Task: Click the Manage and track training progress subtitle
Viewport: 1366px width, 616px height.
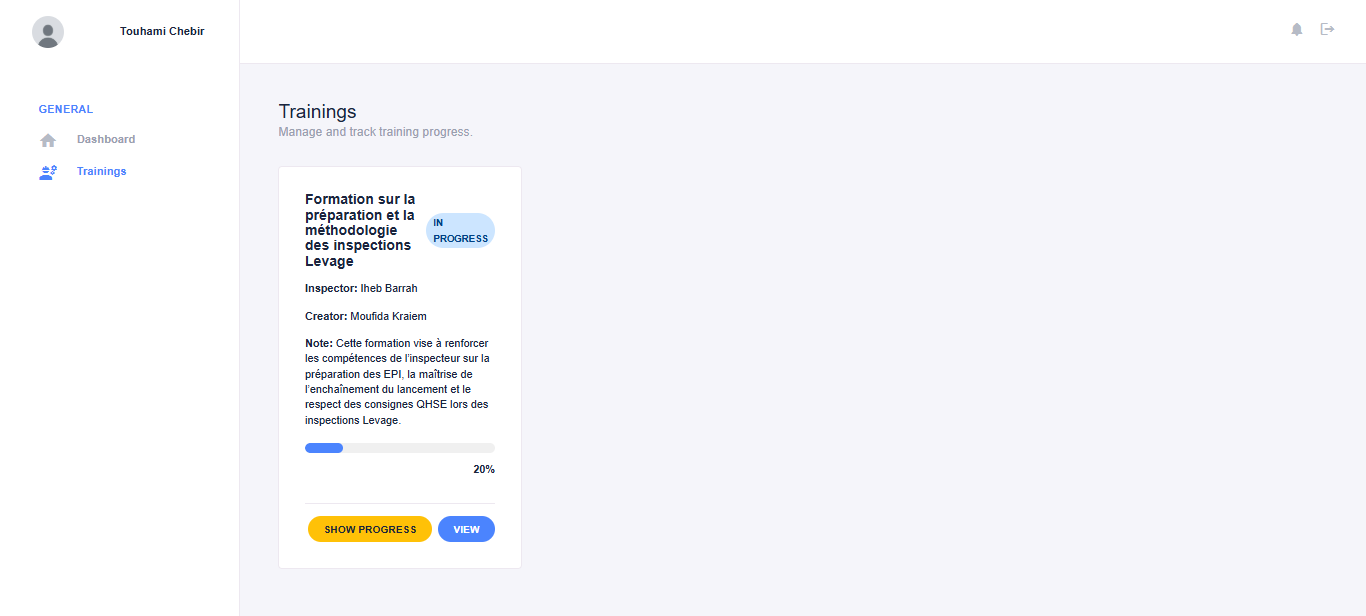Action: 375,132
